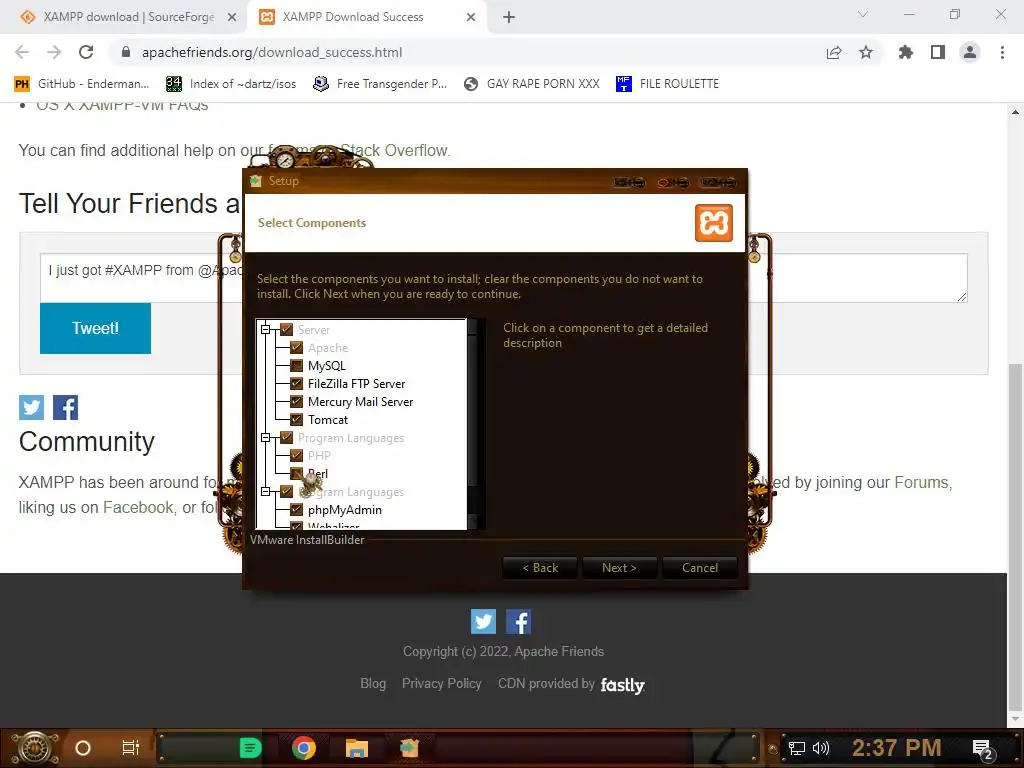
Task: Open Index of ~dartz/isos bookmark
Action: (x=231, y=84)
